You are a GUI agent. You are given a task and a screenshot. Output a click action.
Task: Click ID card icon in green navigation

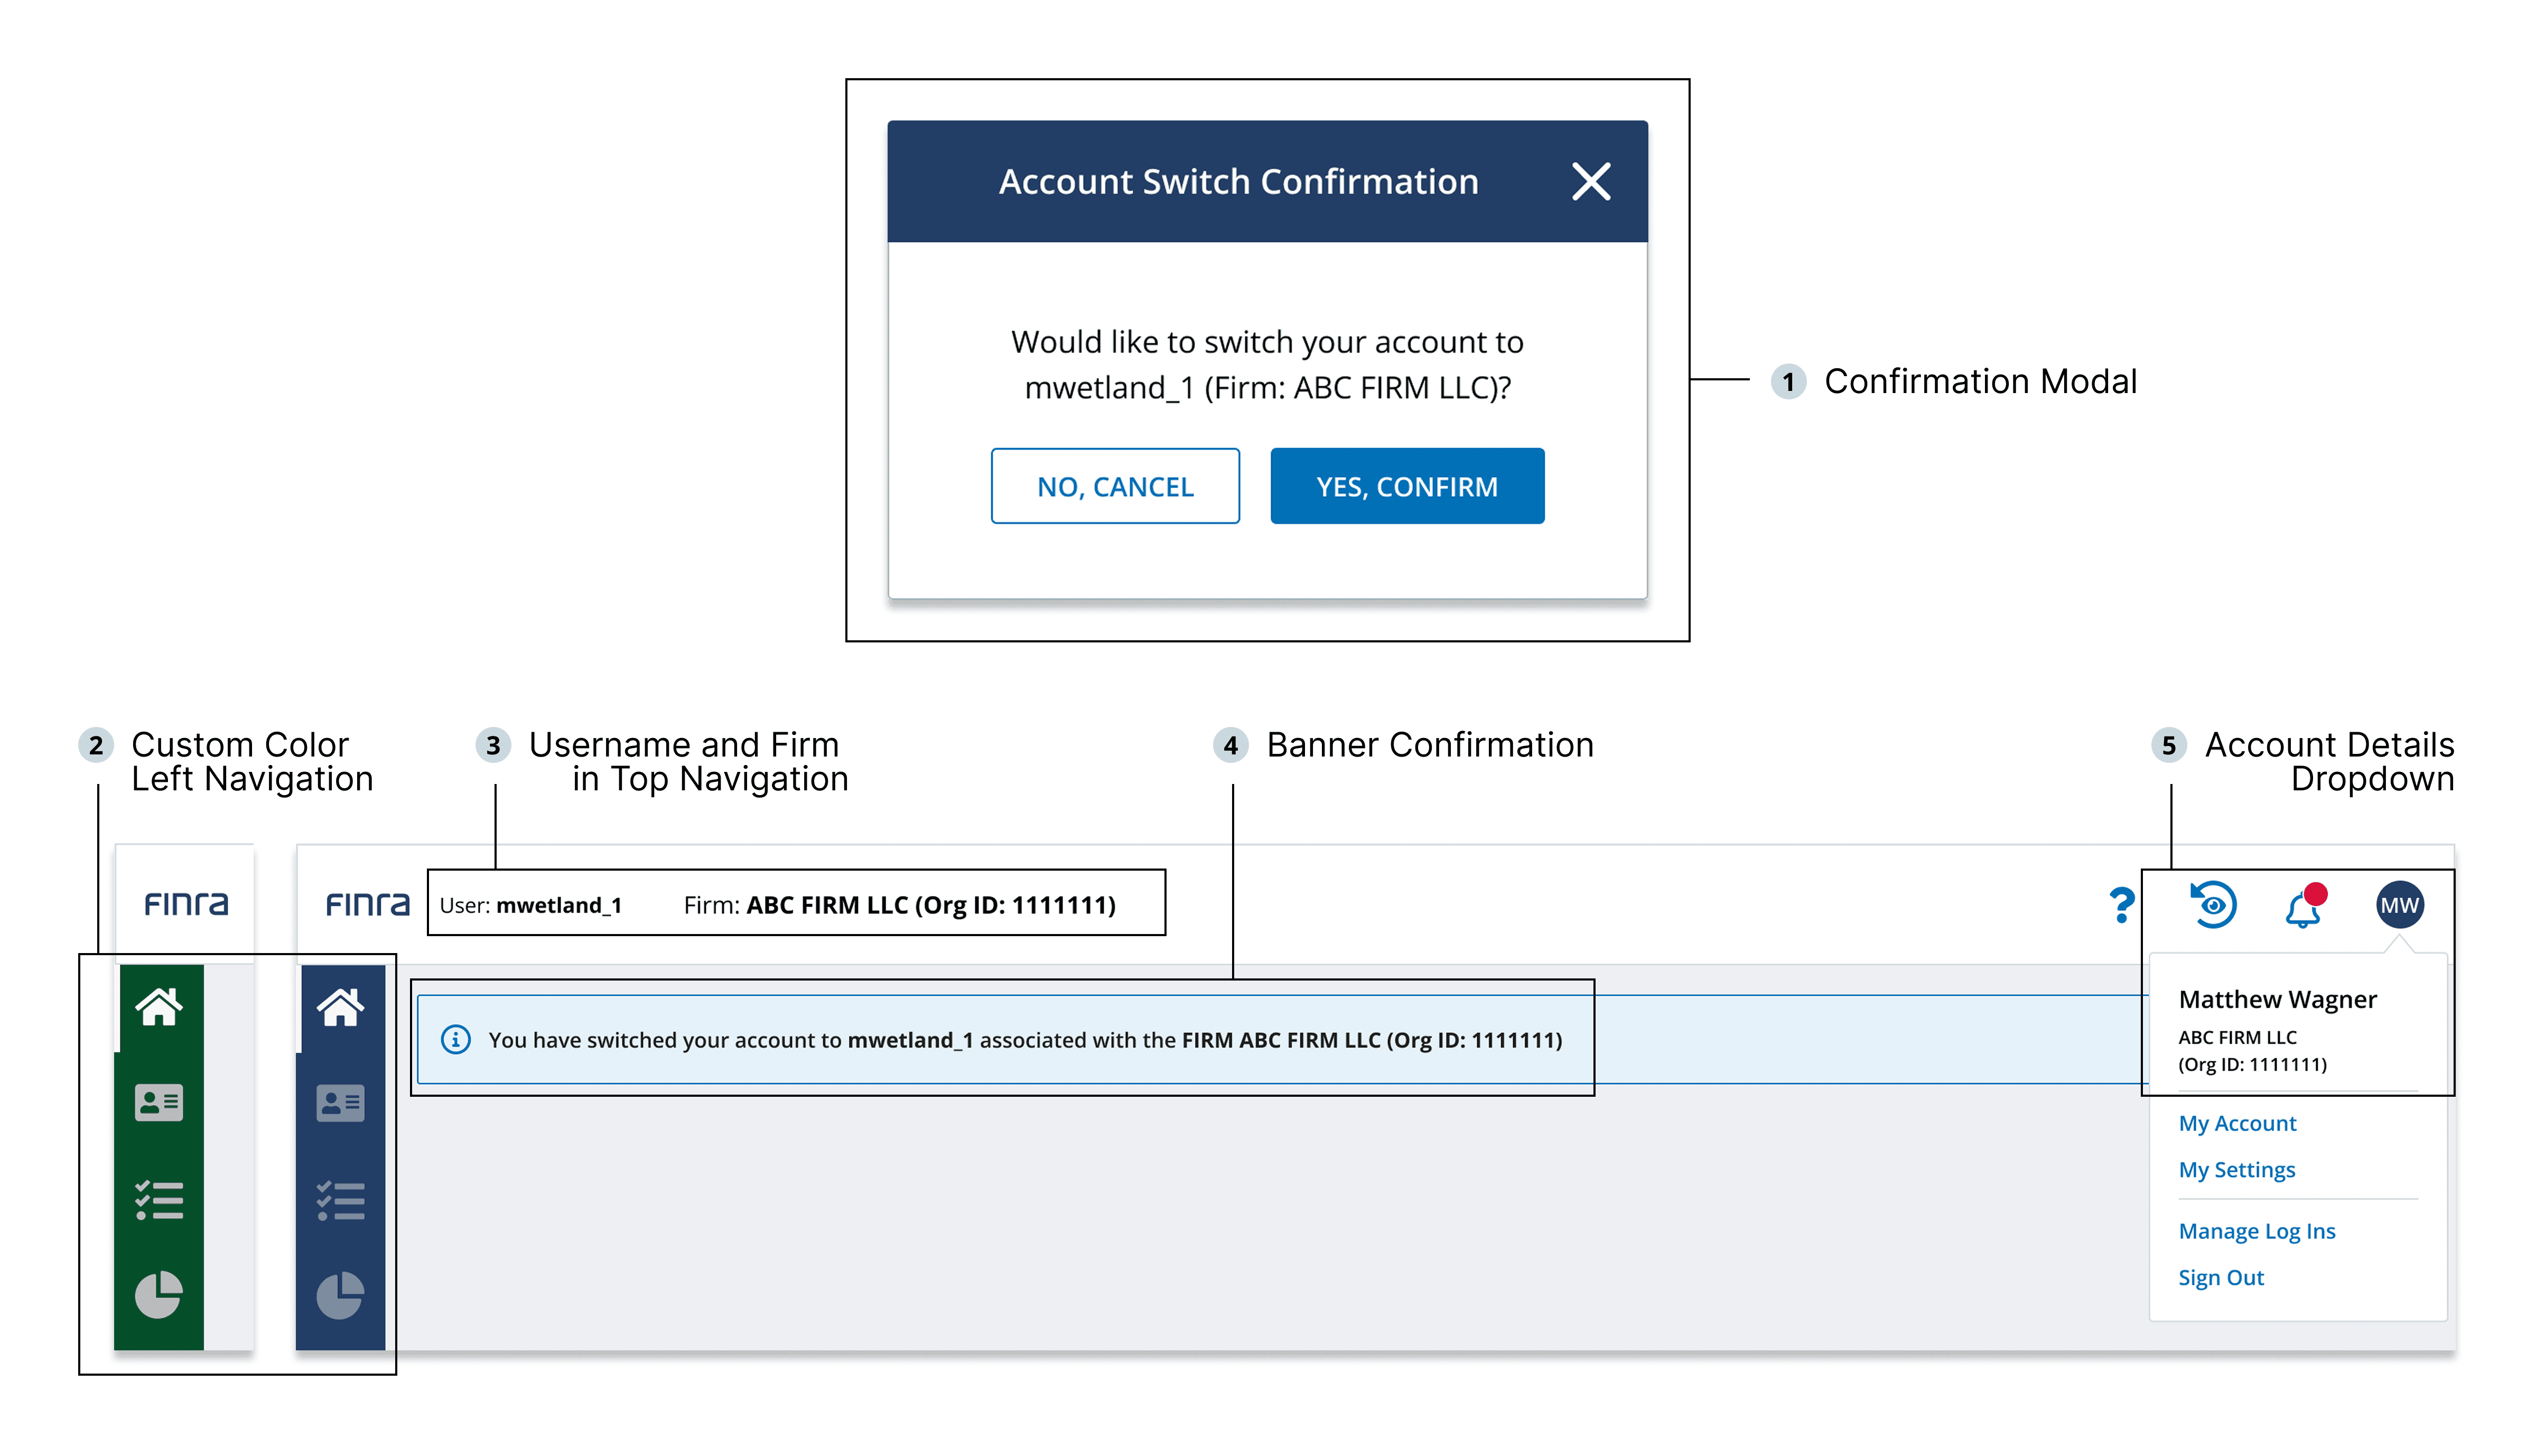pyautogui.click(x=159, y=1103)
